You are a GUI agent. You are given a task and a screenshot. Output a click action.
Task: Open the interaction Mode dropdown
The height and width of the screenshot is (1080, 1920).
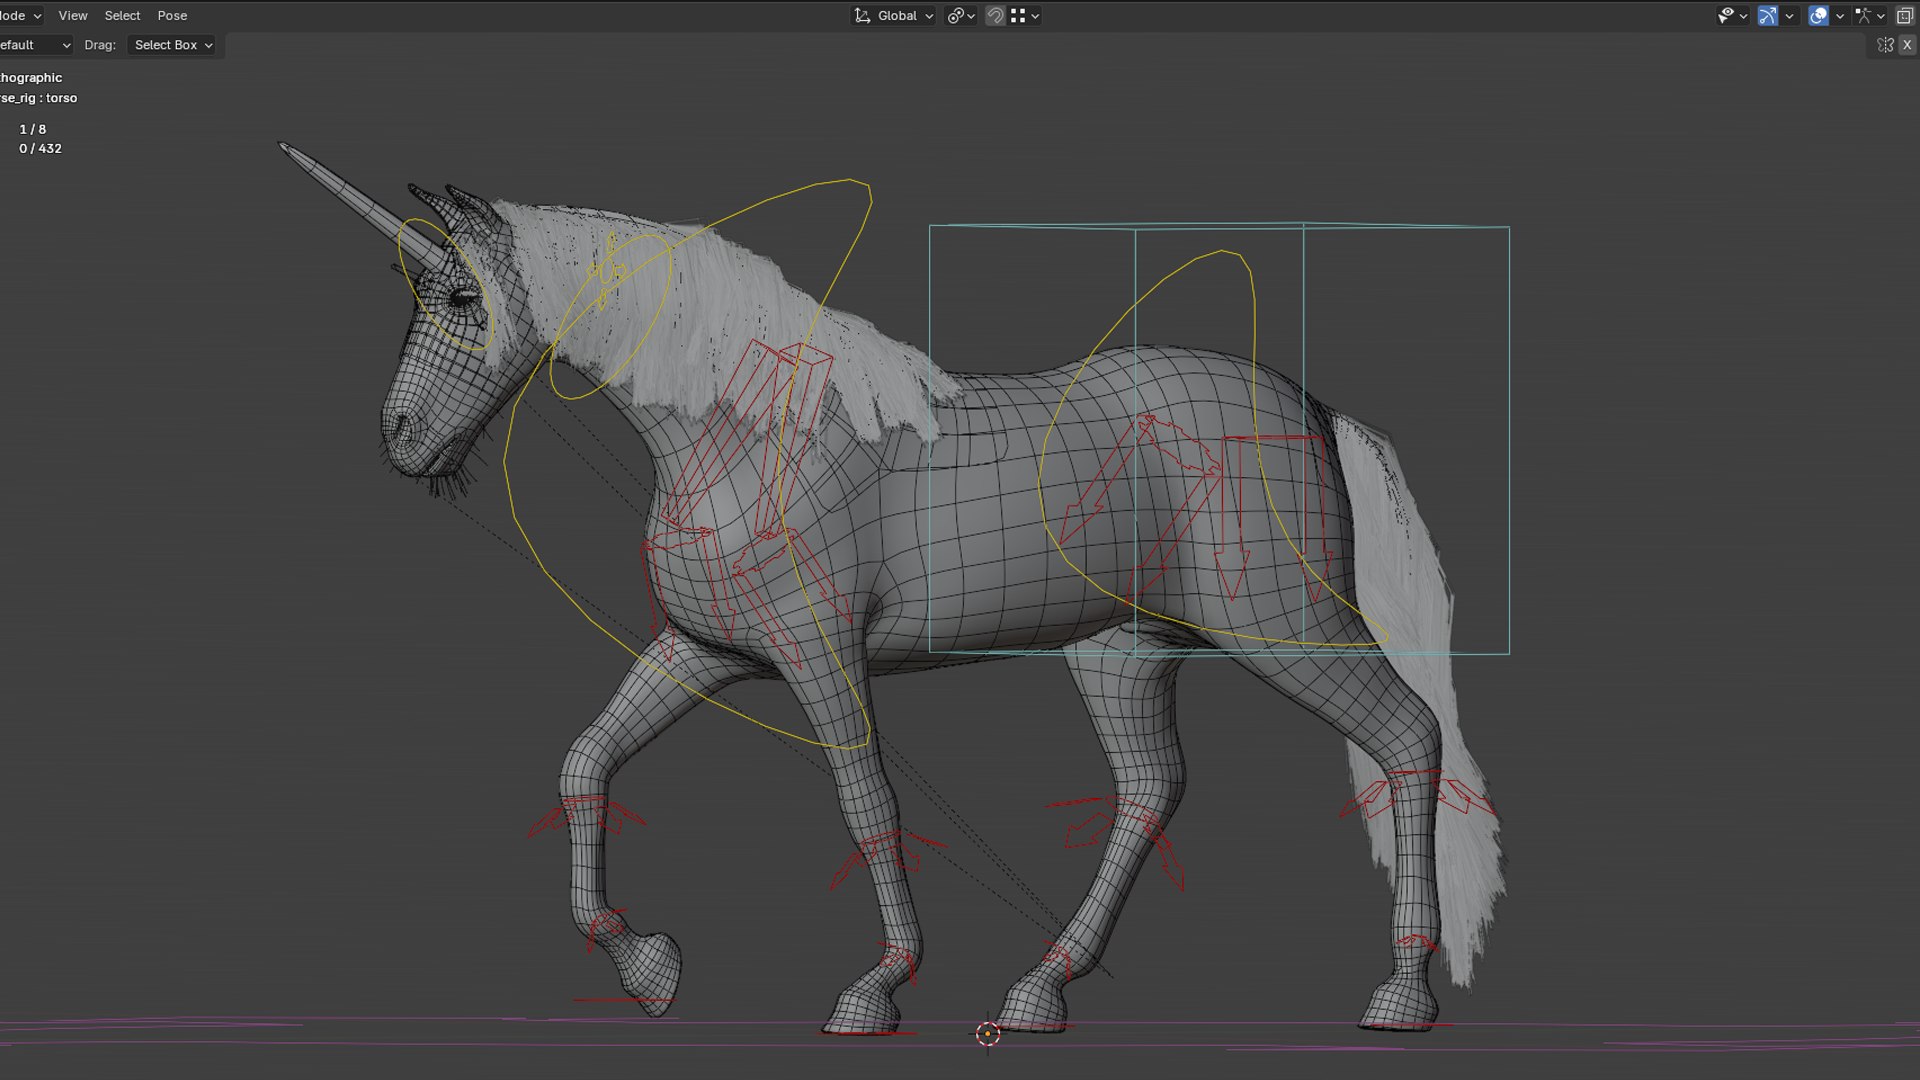coord(20,15)
